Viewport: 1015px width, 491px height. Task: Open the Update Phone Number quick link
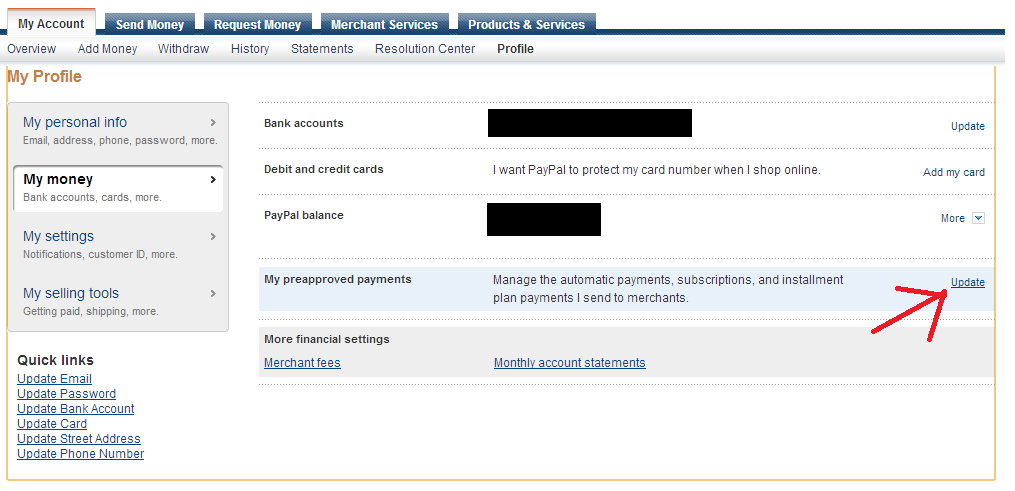[80, 454]
